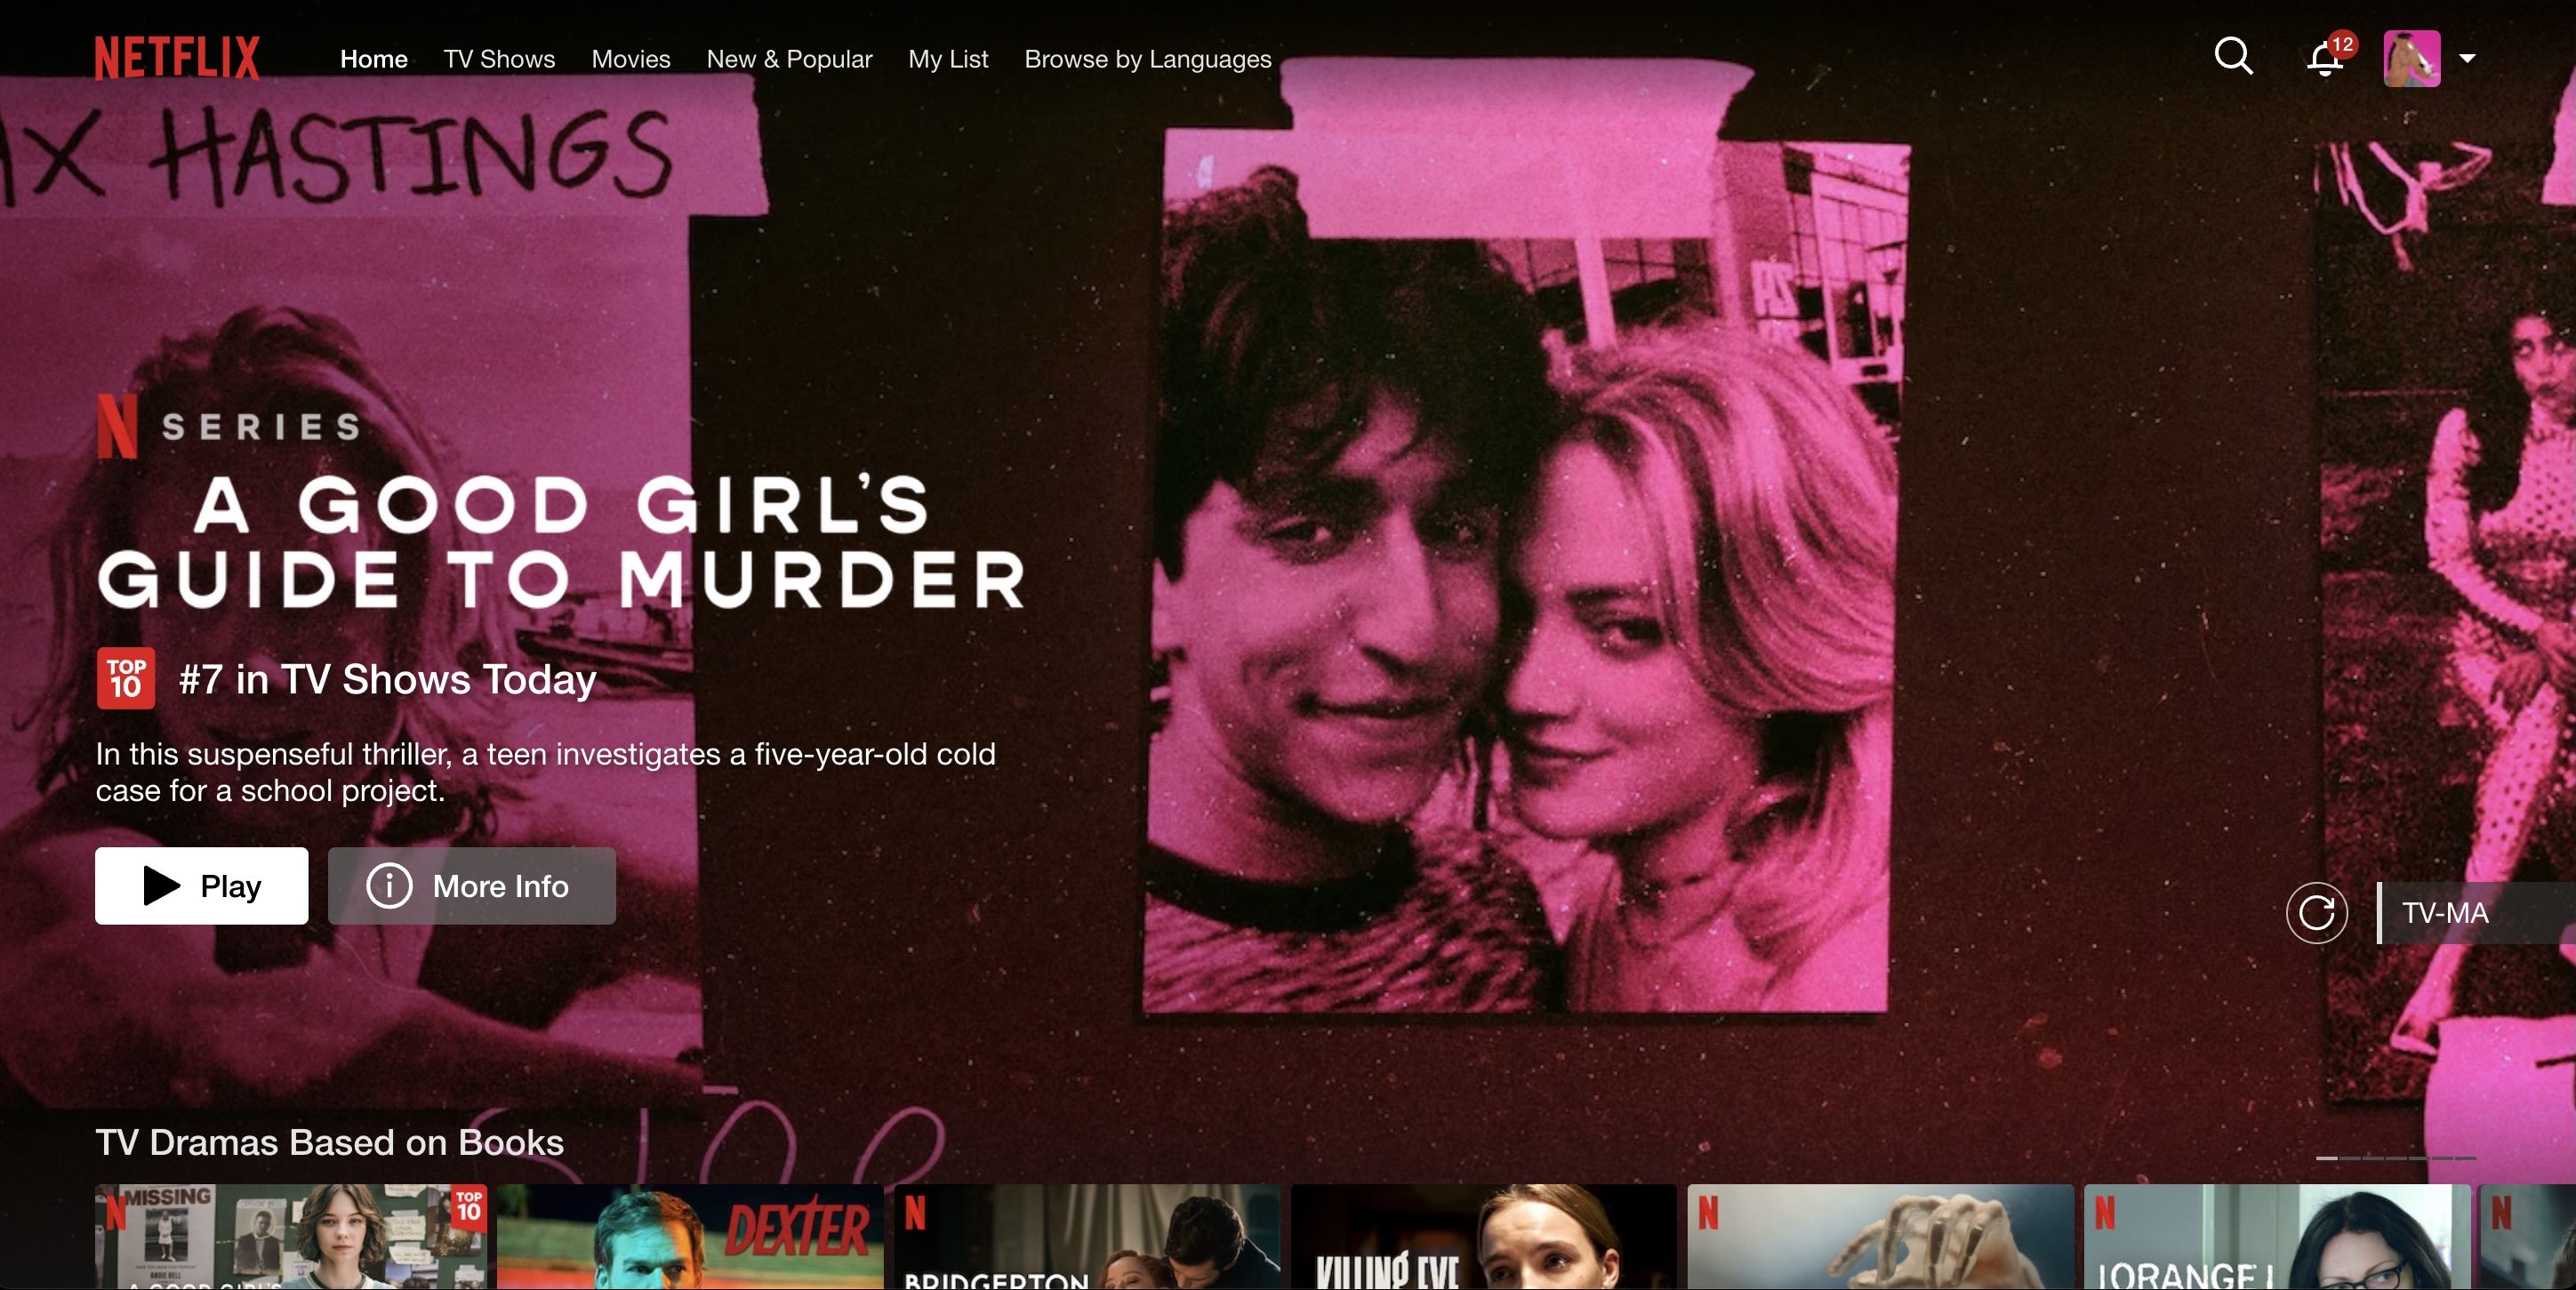Select the A Good Girl's Guide thumbnail in the row
This screenshot has height=1290, width=2576.
click(x=290, y=1237)
